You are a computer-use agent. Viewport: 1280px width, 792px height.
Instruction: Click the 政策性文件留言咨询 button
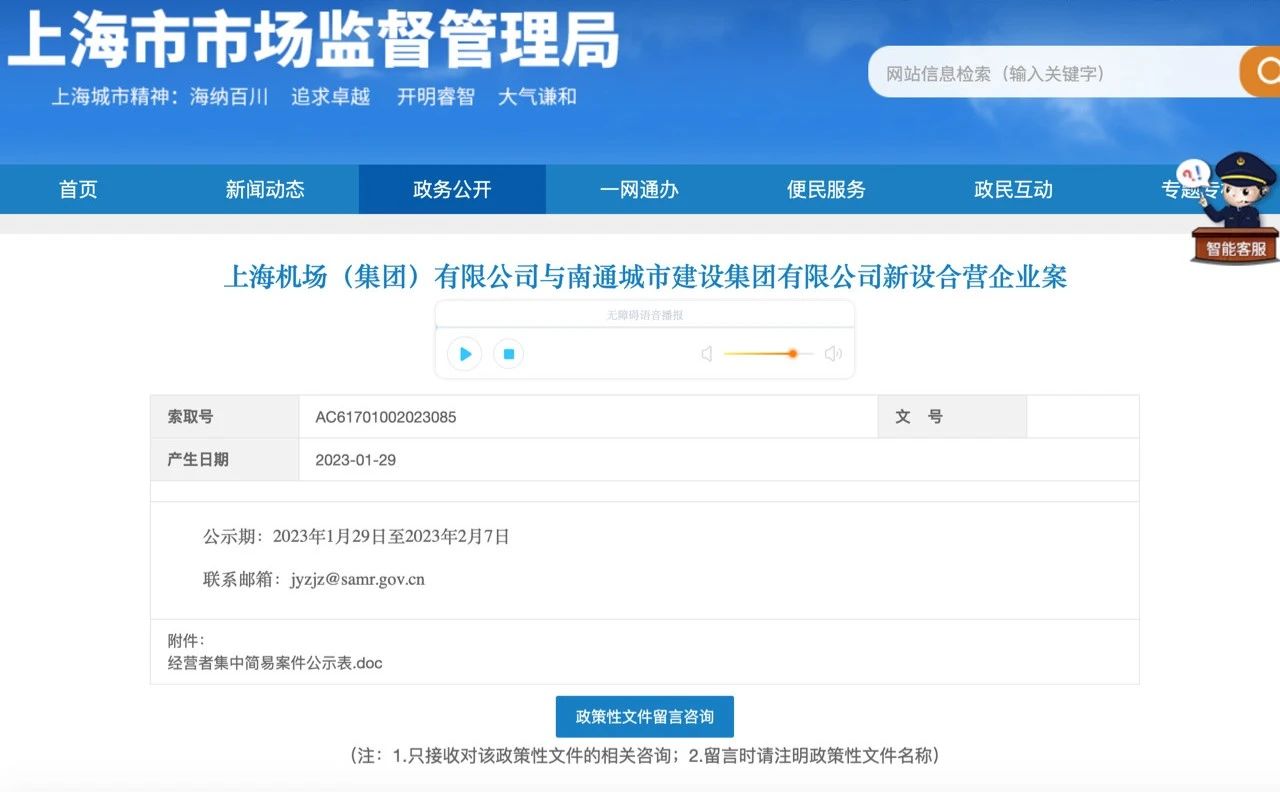click(645, 717)
